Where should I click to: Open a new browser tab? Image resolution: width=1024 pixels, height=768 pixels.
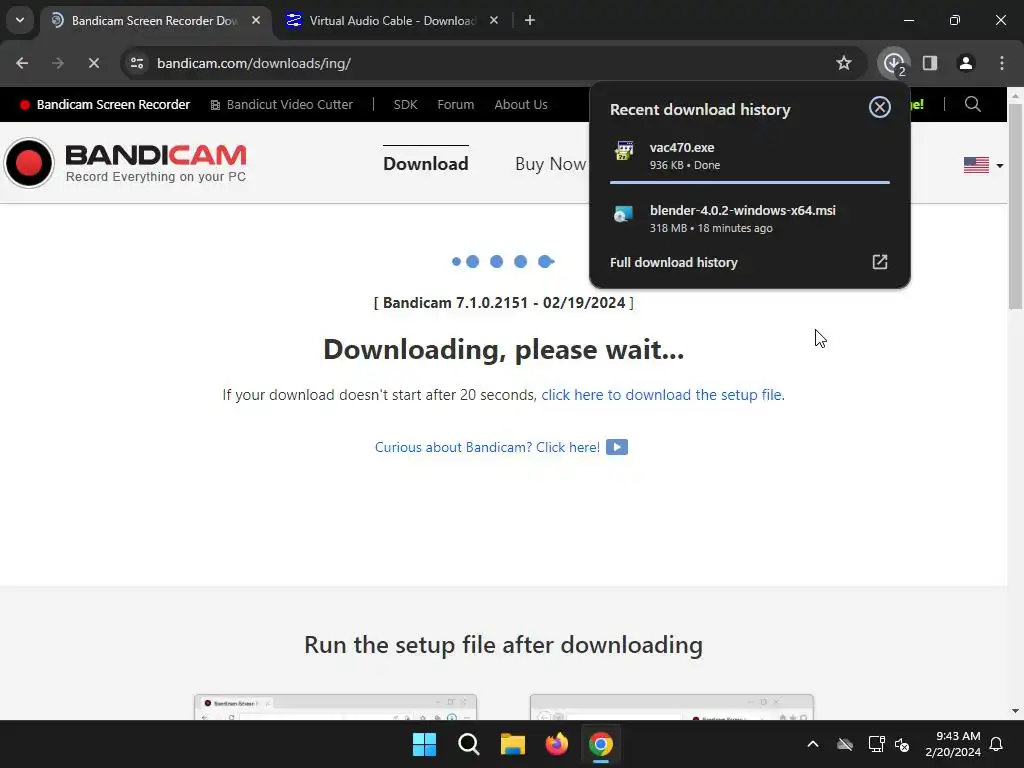(530, 20)
